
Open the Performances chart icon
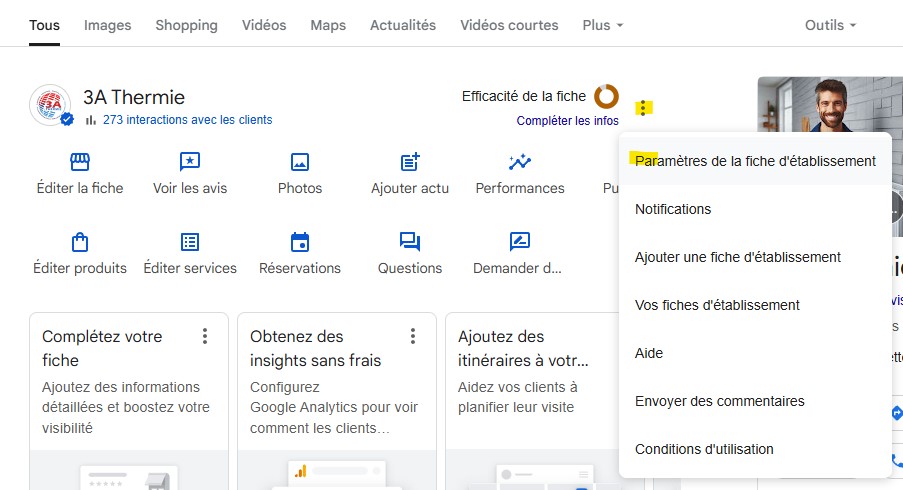[519, 162]
